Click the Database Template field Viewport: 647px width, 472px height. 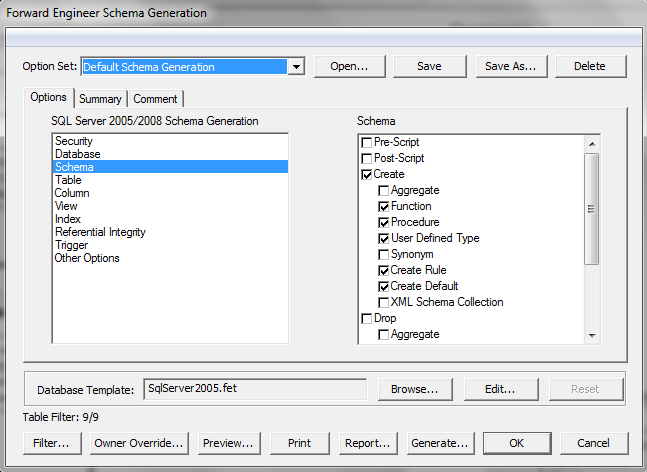[255, 389]
